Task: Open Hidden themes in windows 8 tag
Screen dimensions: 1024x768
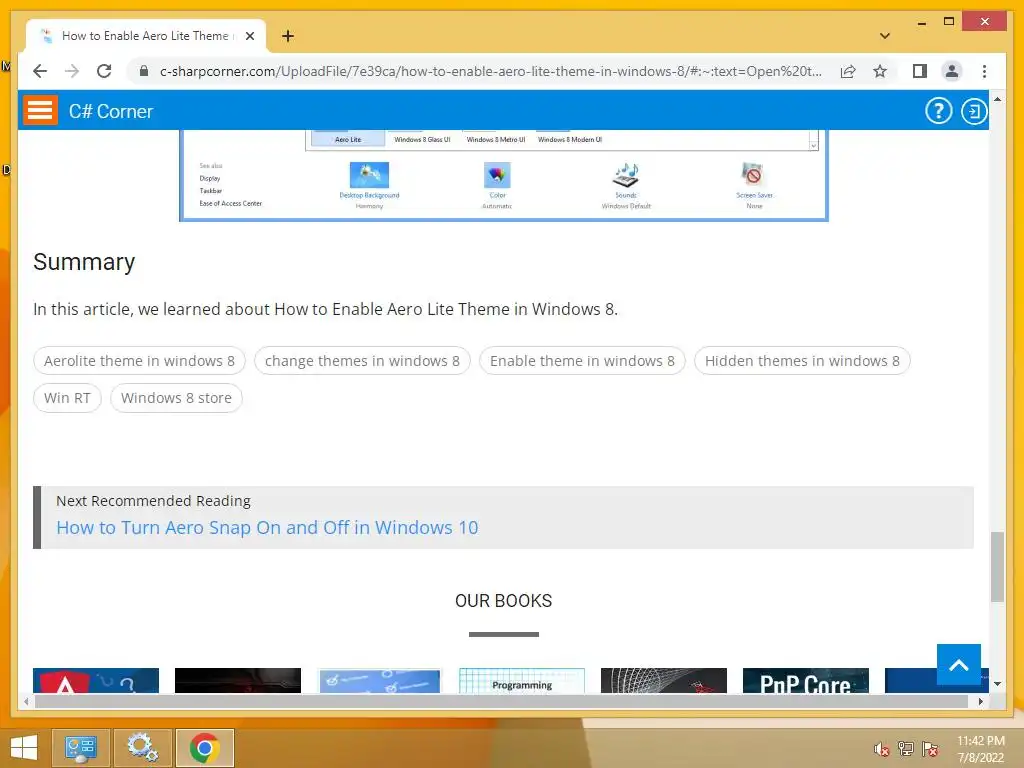Action: coord(802,360)
